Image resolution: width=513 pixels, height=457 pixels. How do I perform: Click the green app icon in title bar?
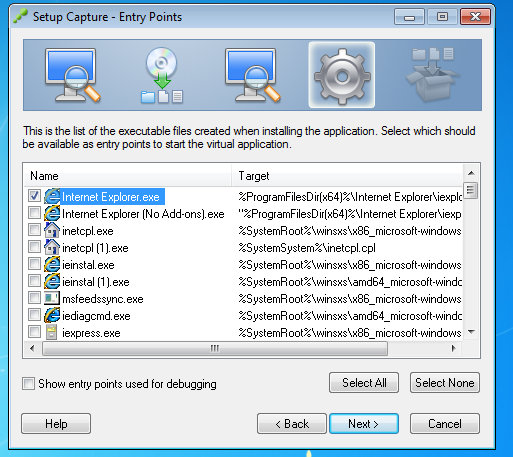coord(20,16)
